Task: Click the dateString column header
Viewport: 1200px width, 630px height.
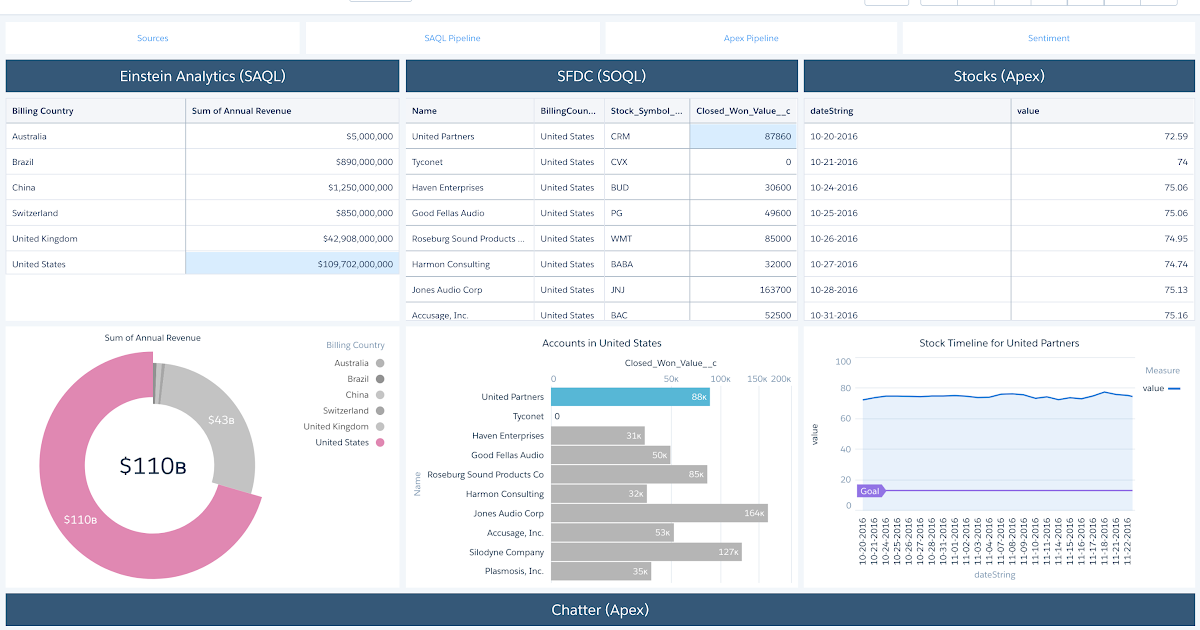Action: (x=907, y=111)
